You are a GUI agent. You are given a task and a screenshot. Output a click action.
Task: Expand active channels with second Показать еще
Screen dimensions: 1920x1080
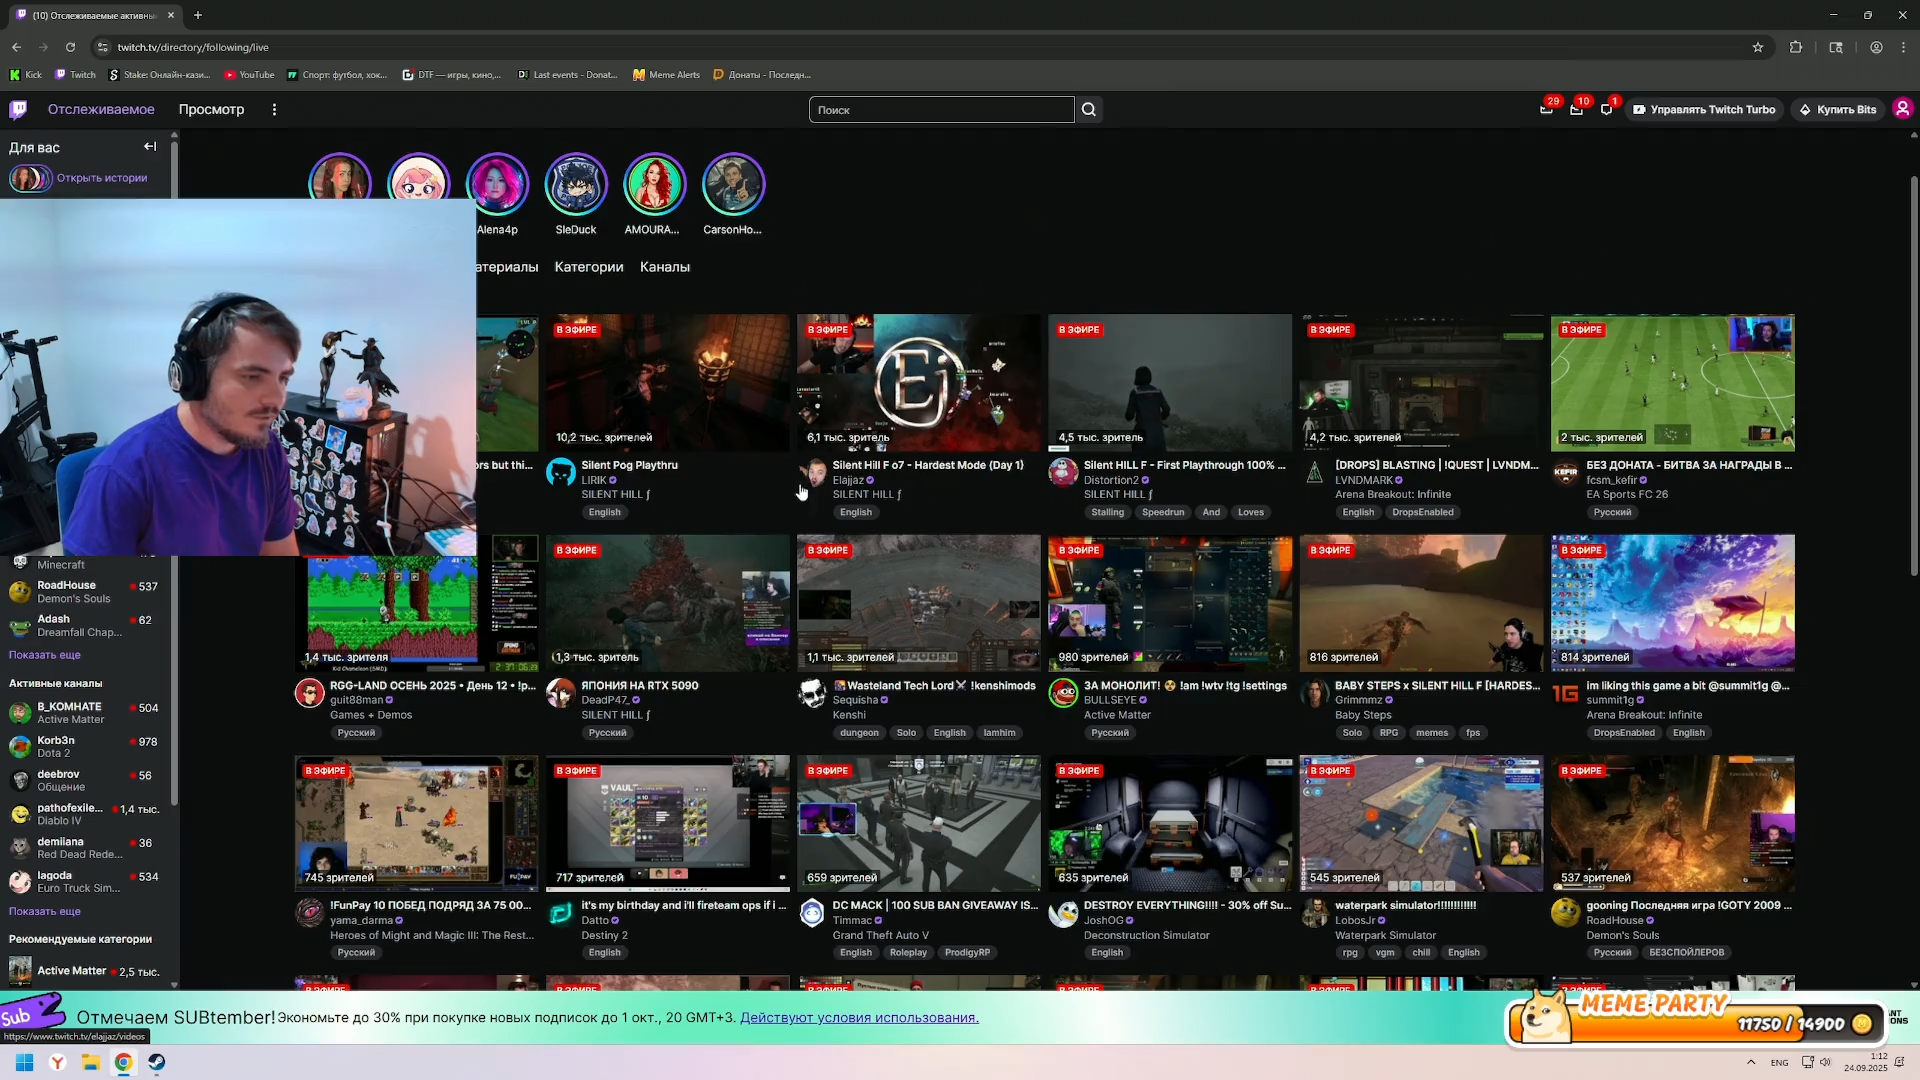pyautogui.click(x=45, y=911)
